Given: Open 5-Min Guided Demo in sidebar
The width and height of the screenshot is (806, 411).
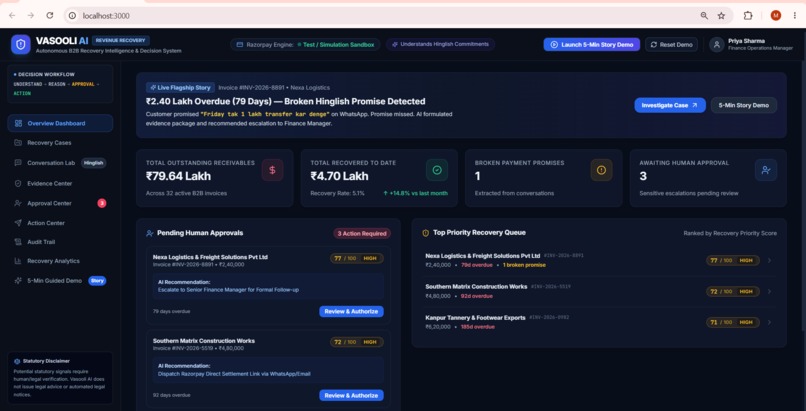Looking at the screenshot, I should (x=60, y=281).
